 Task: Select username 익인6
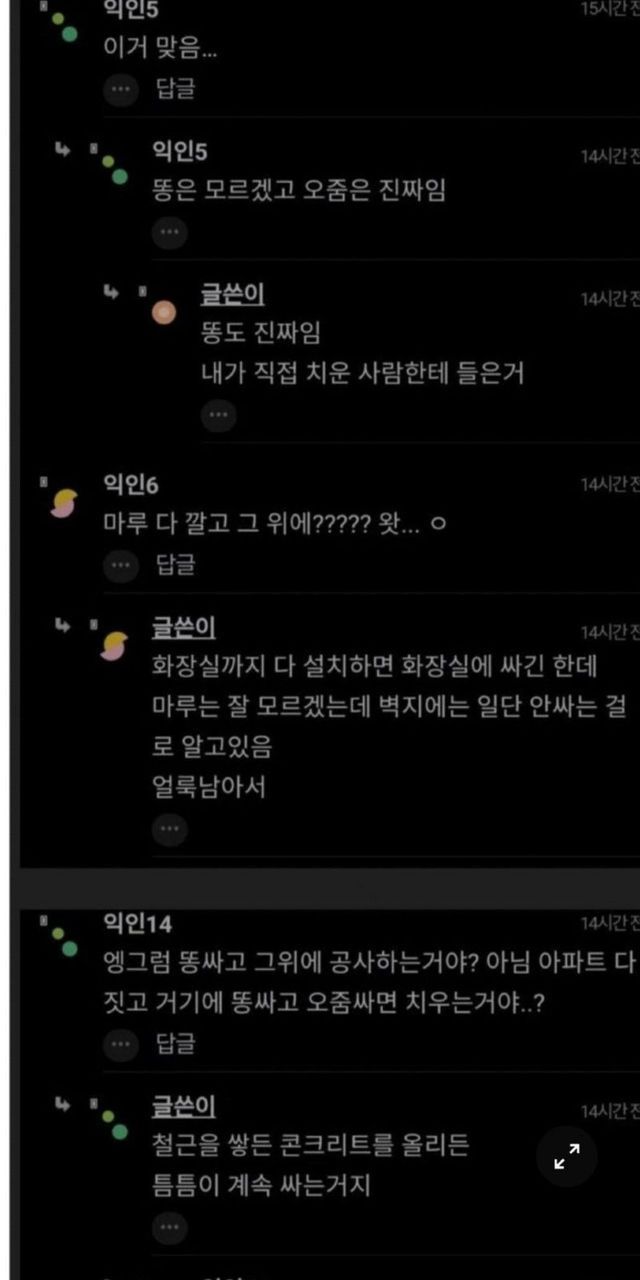click(131, 485)
